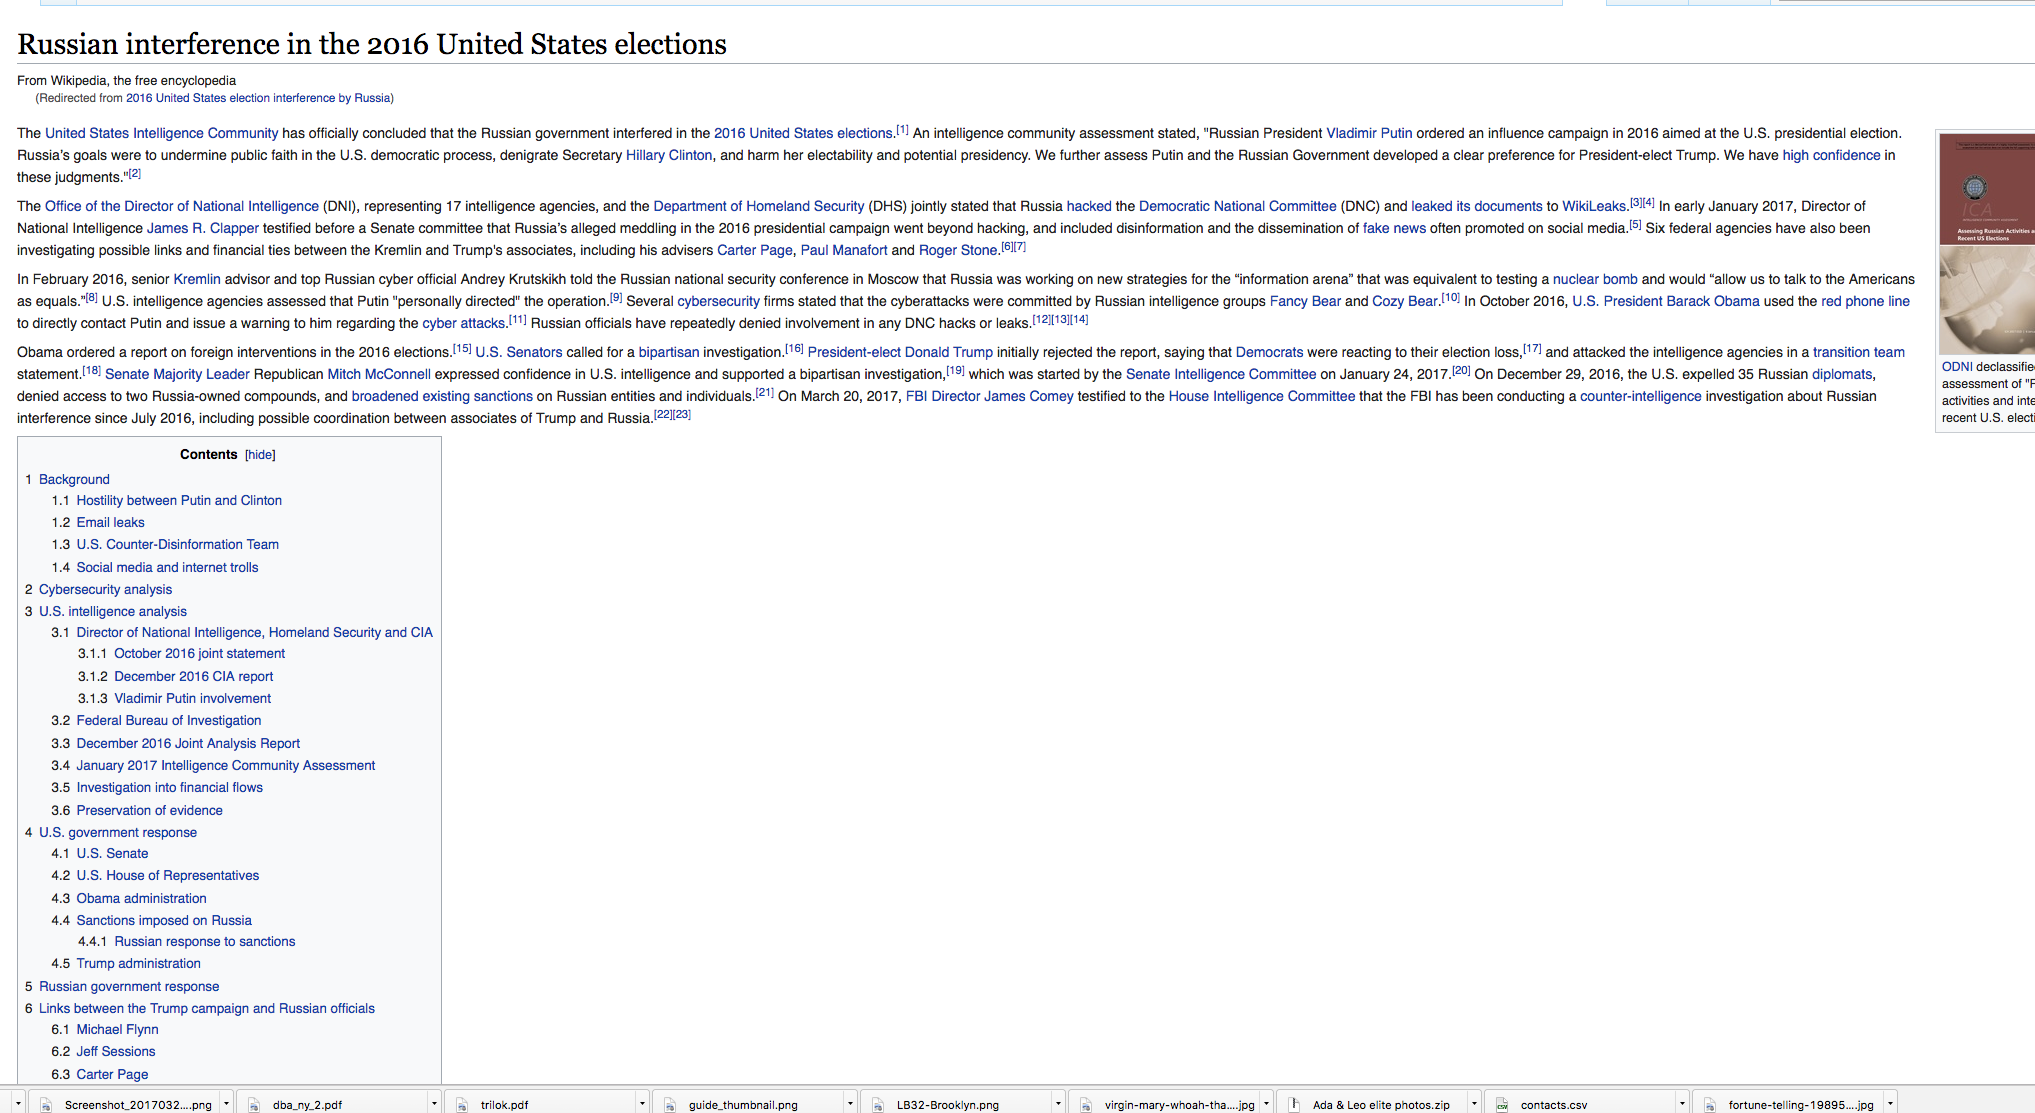
Task: Hide the Contents table
Action: coord(260,455)
